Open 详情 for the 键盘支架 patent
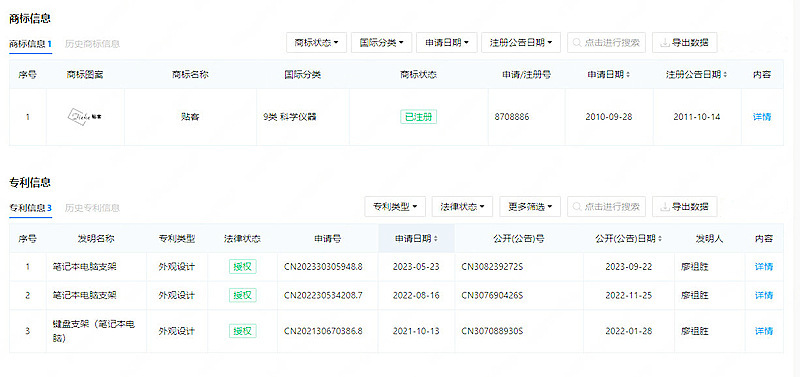The height and width of the screenshot is (377, 800). point(764,331)
